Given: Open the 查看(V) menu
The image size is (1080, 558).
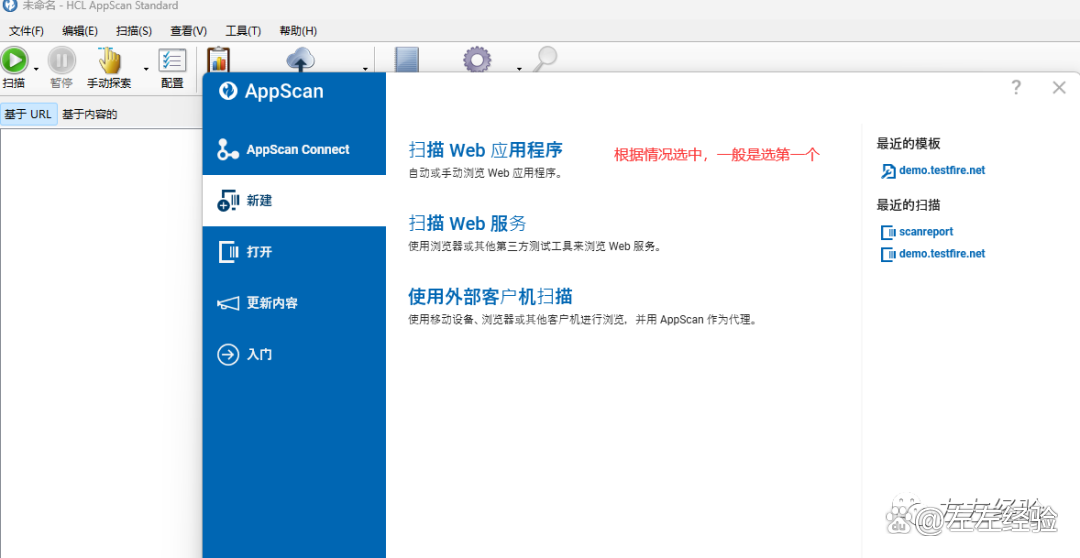Looking at the screenshot, I should tap(189, 31).
